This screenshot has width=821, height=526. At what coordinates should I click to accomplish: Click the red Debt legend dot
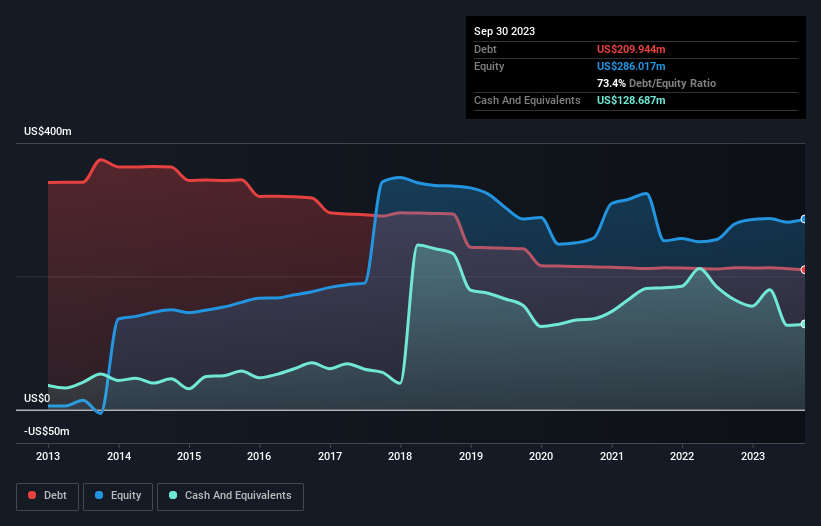coord(32,495)
